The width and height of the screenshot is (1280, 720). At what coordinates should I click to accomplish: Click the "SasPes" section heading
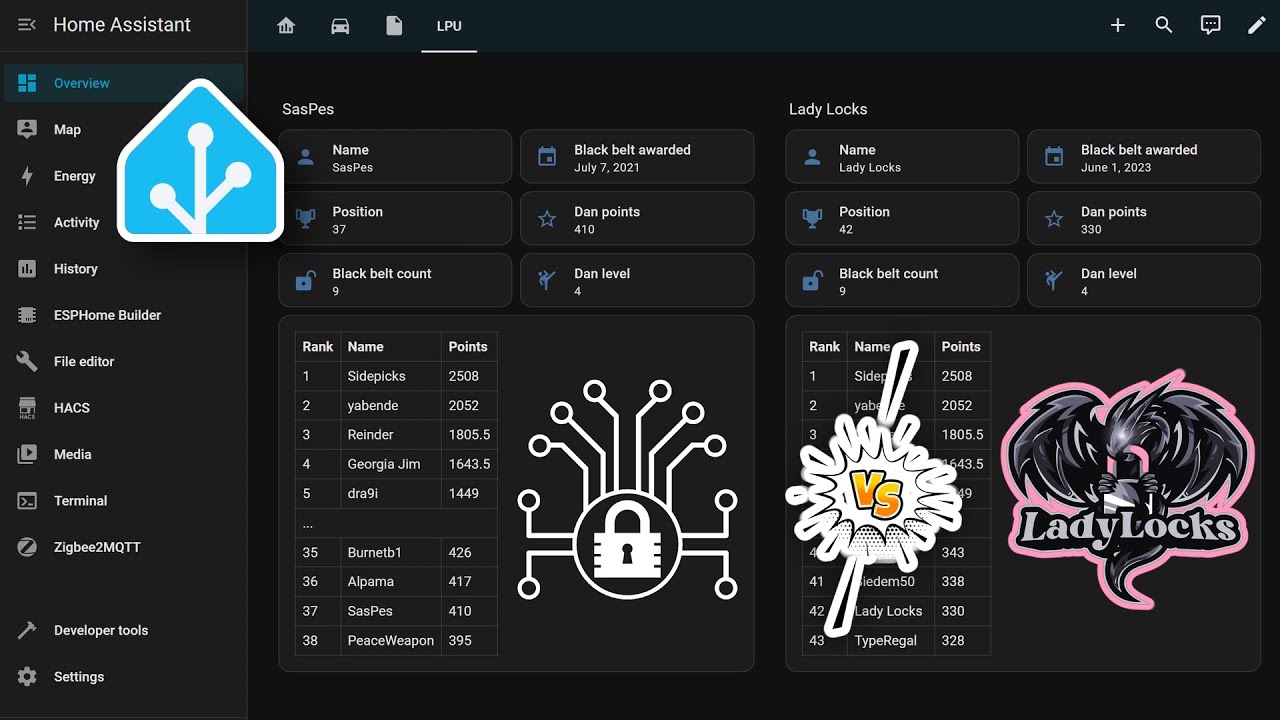point(308,109)
